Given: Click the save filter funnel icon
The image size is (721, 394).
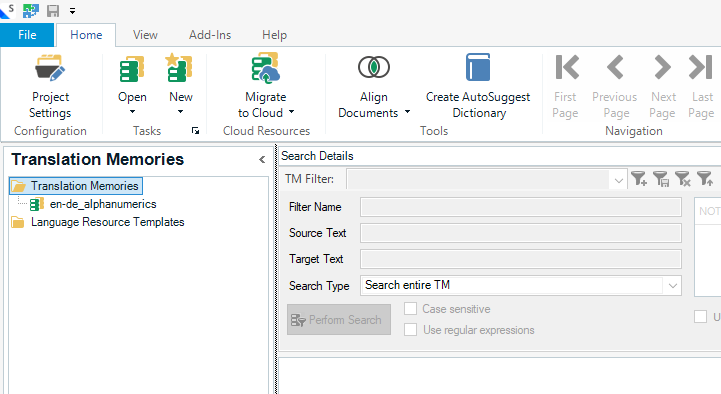Looking at the screenshot, I should [x=660, y=178].
